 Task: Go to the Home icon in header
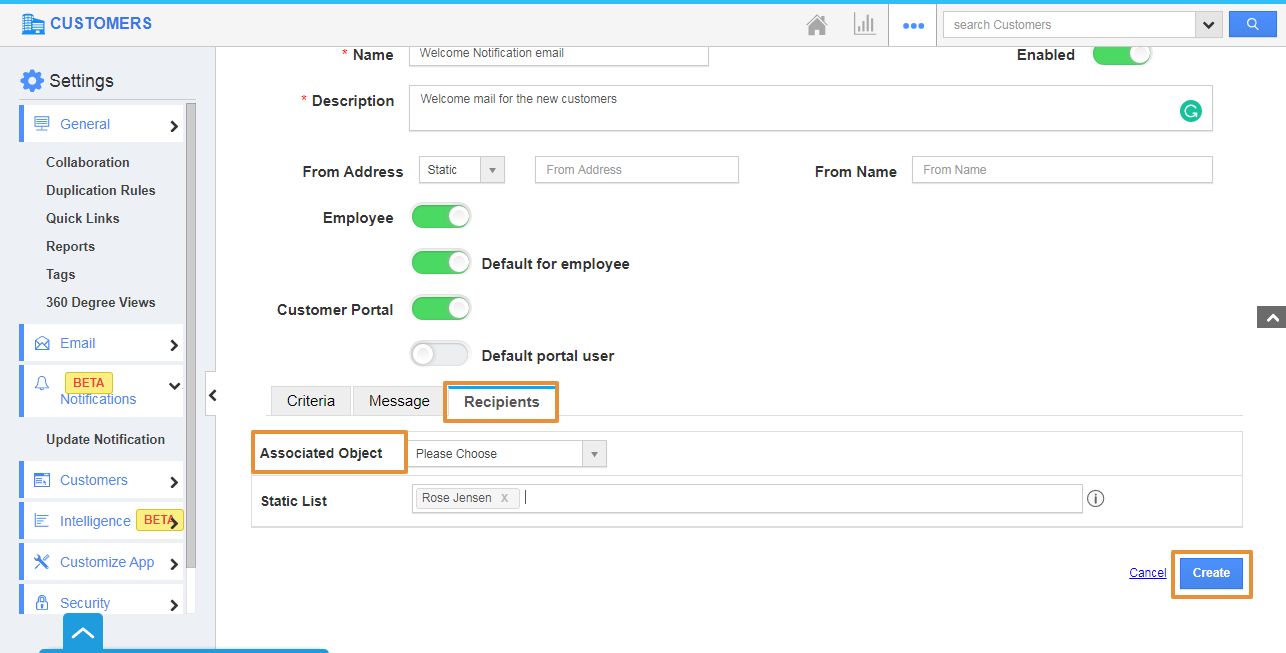817,25
